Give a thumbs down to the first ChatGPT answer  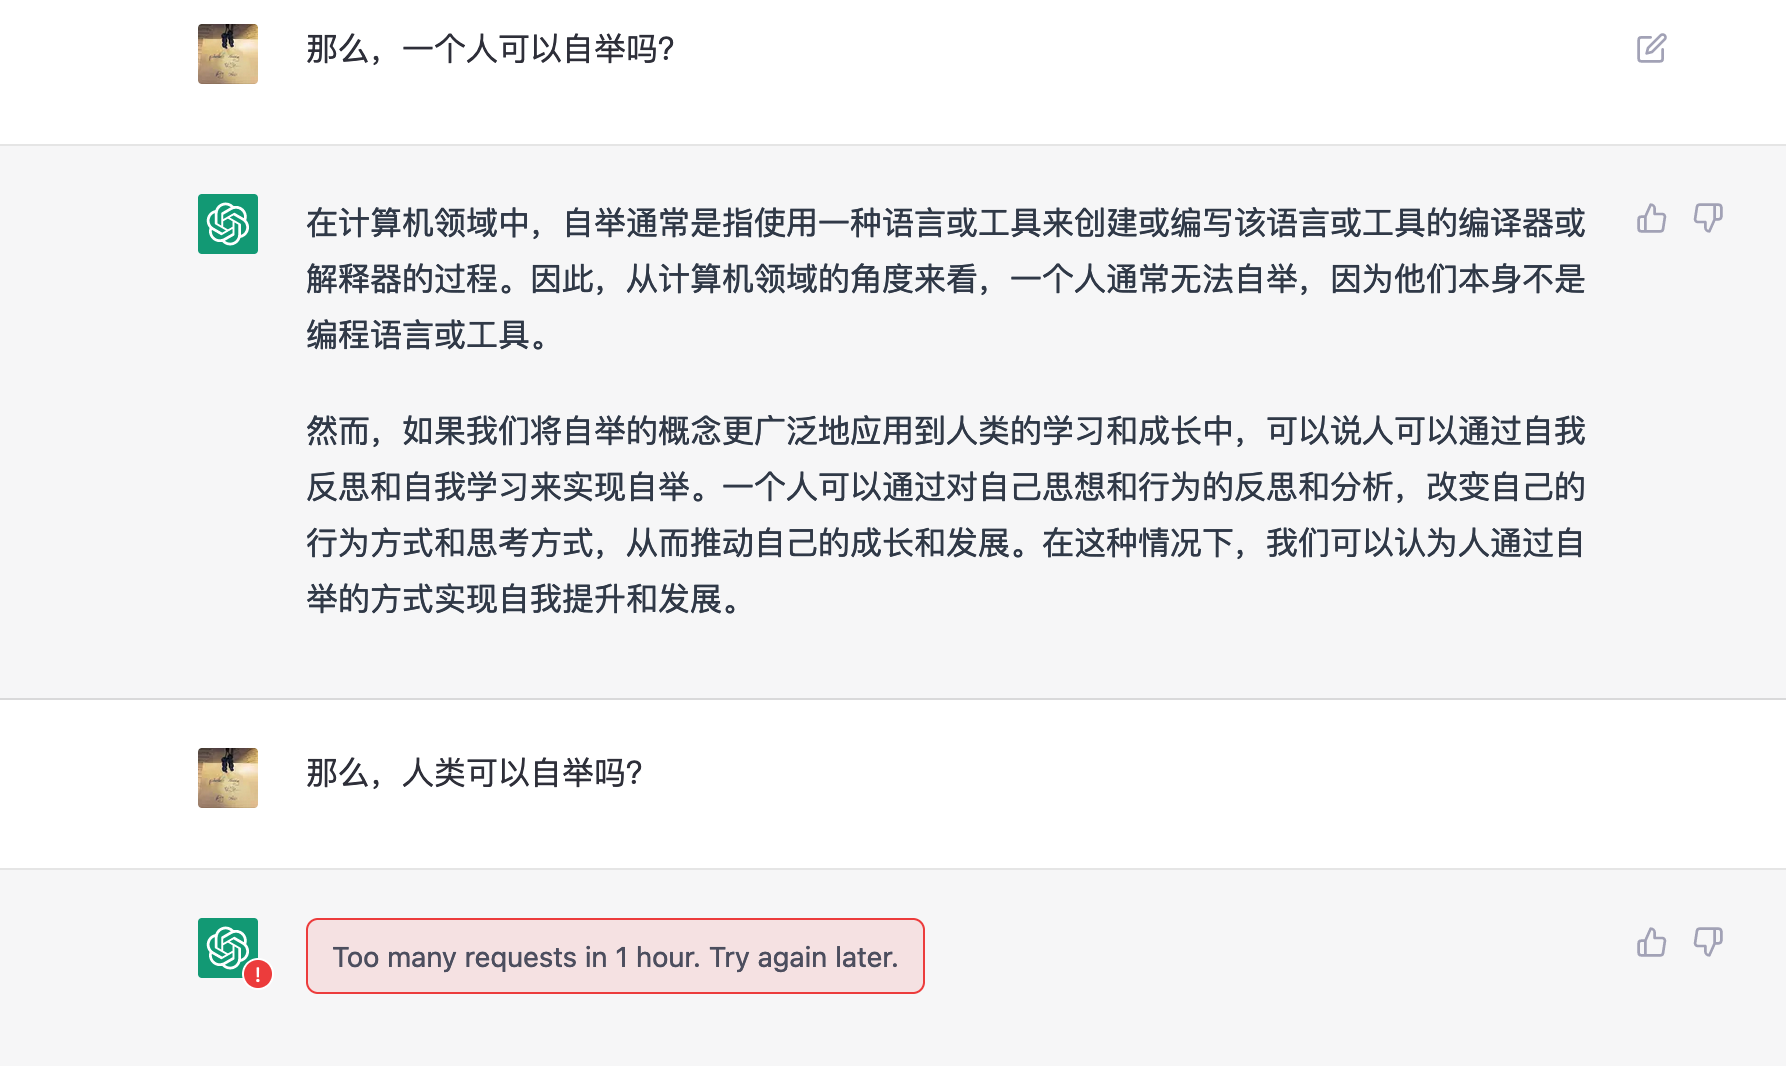coord(1709,221)
